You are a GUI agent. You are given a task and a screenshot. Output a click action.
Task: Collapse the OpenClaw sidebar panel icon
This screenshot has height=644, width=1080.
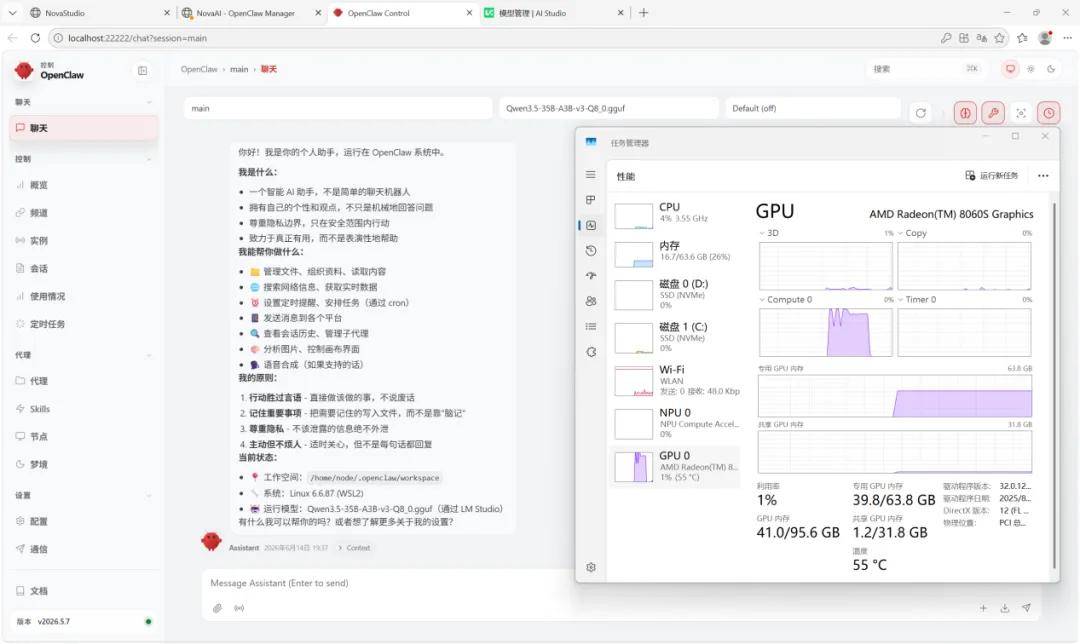coord(143,70)
